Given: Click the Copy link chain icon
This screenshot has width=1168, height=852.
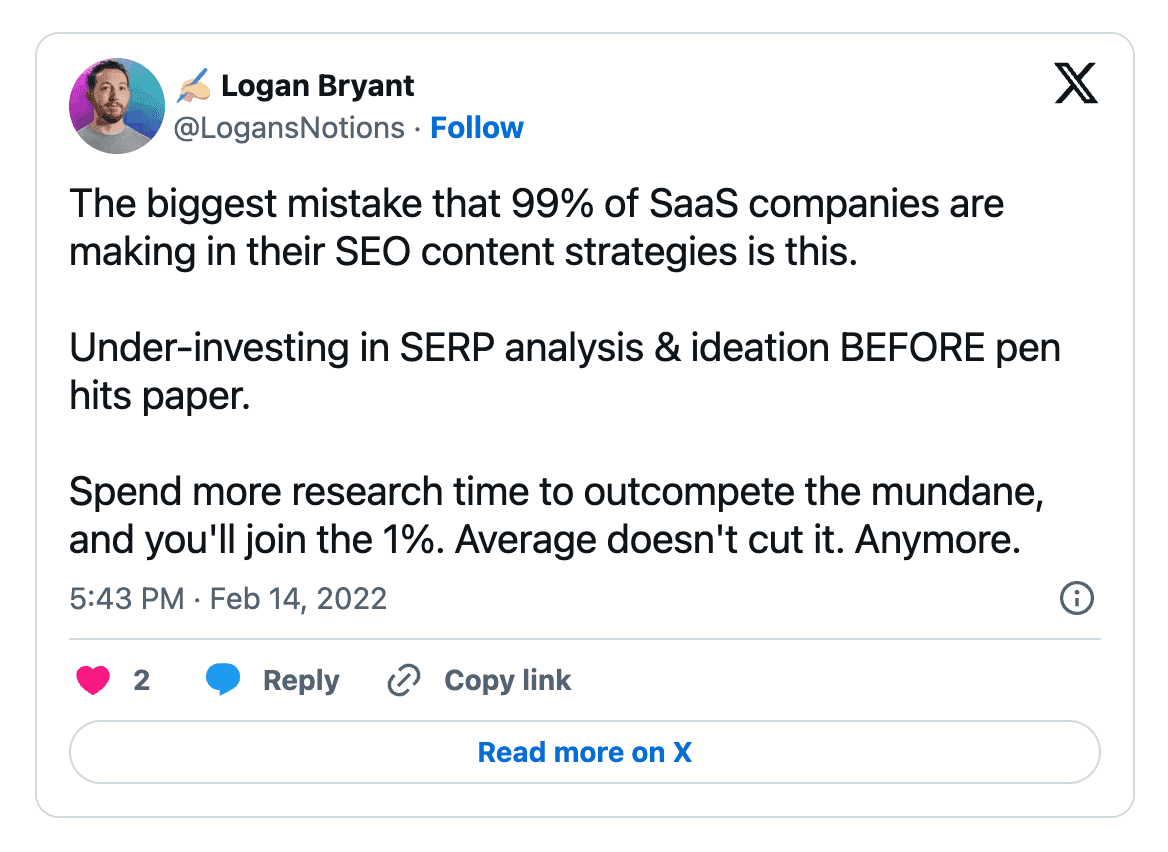Looking at the screenshot, I should pos(403,680).
